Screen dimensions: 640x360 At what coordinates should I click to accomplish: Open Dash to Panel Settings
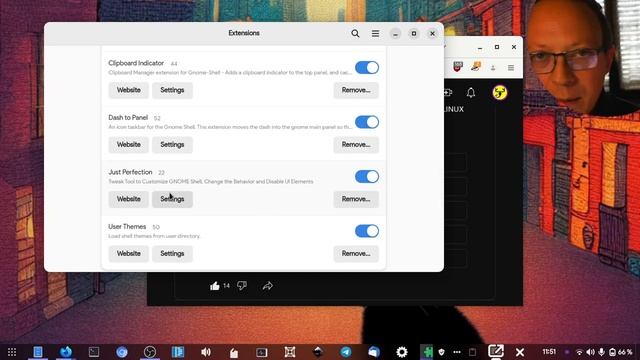coord(172,144)
